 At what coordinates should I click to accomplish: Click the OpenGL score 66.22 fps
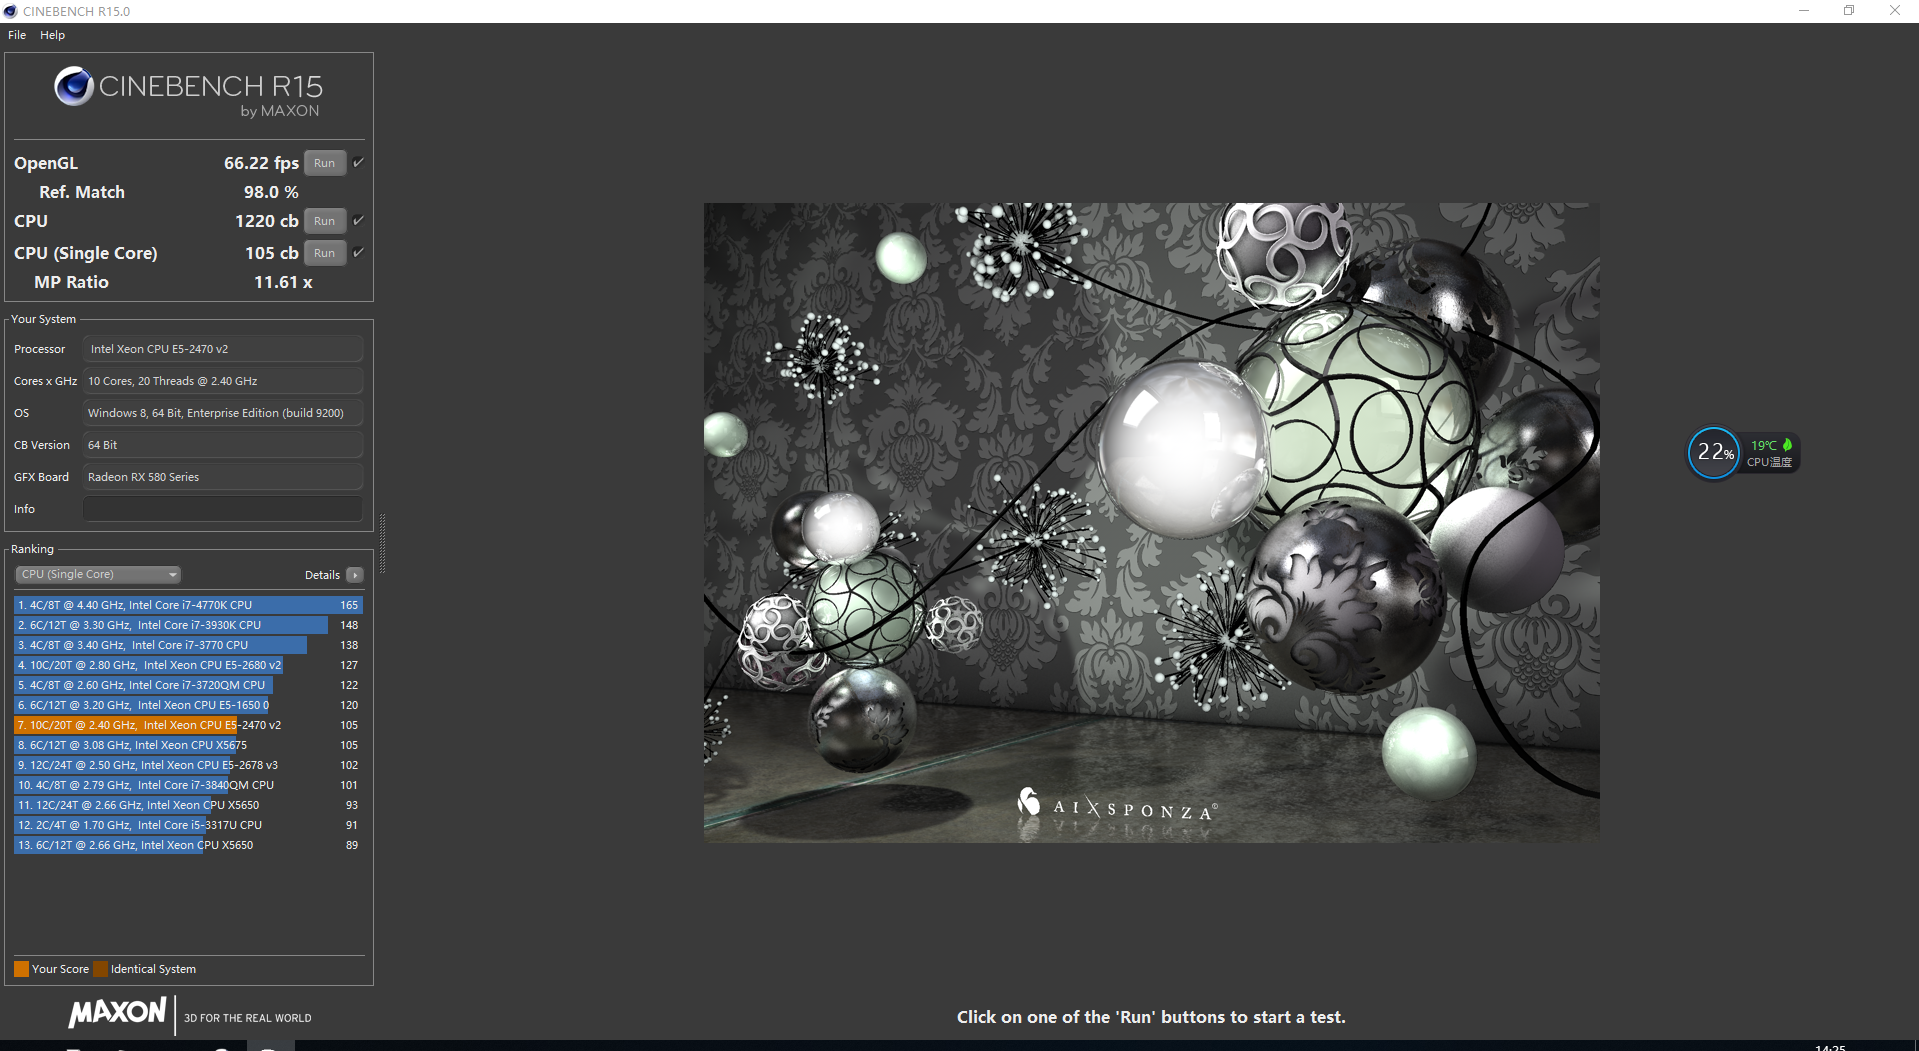(x=261, y=163)
